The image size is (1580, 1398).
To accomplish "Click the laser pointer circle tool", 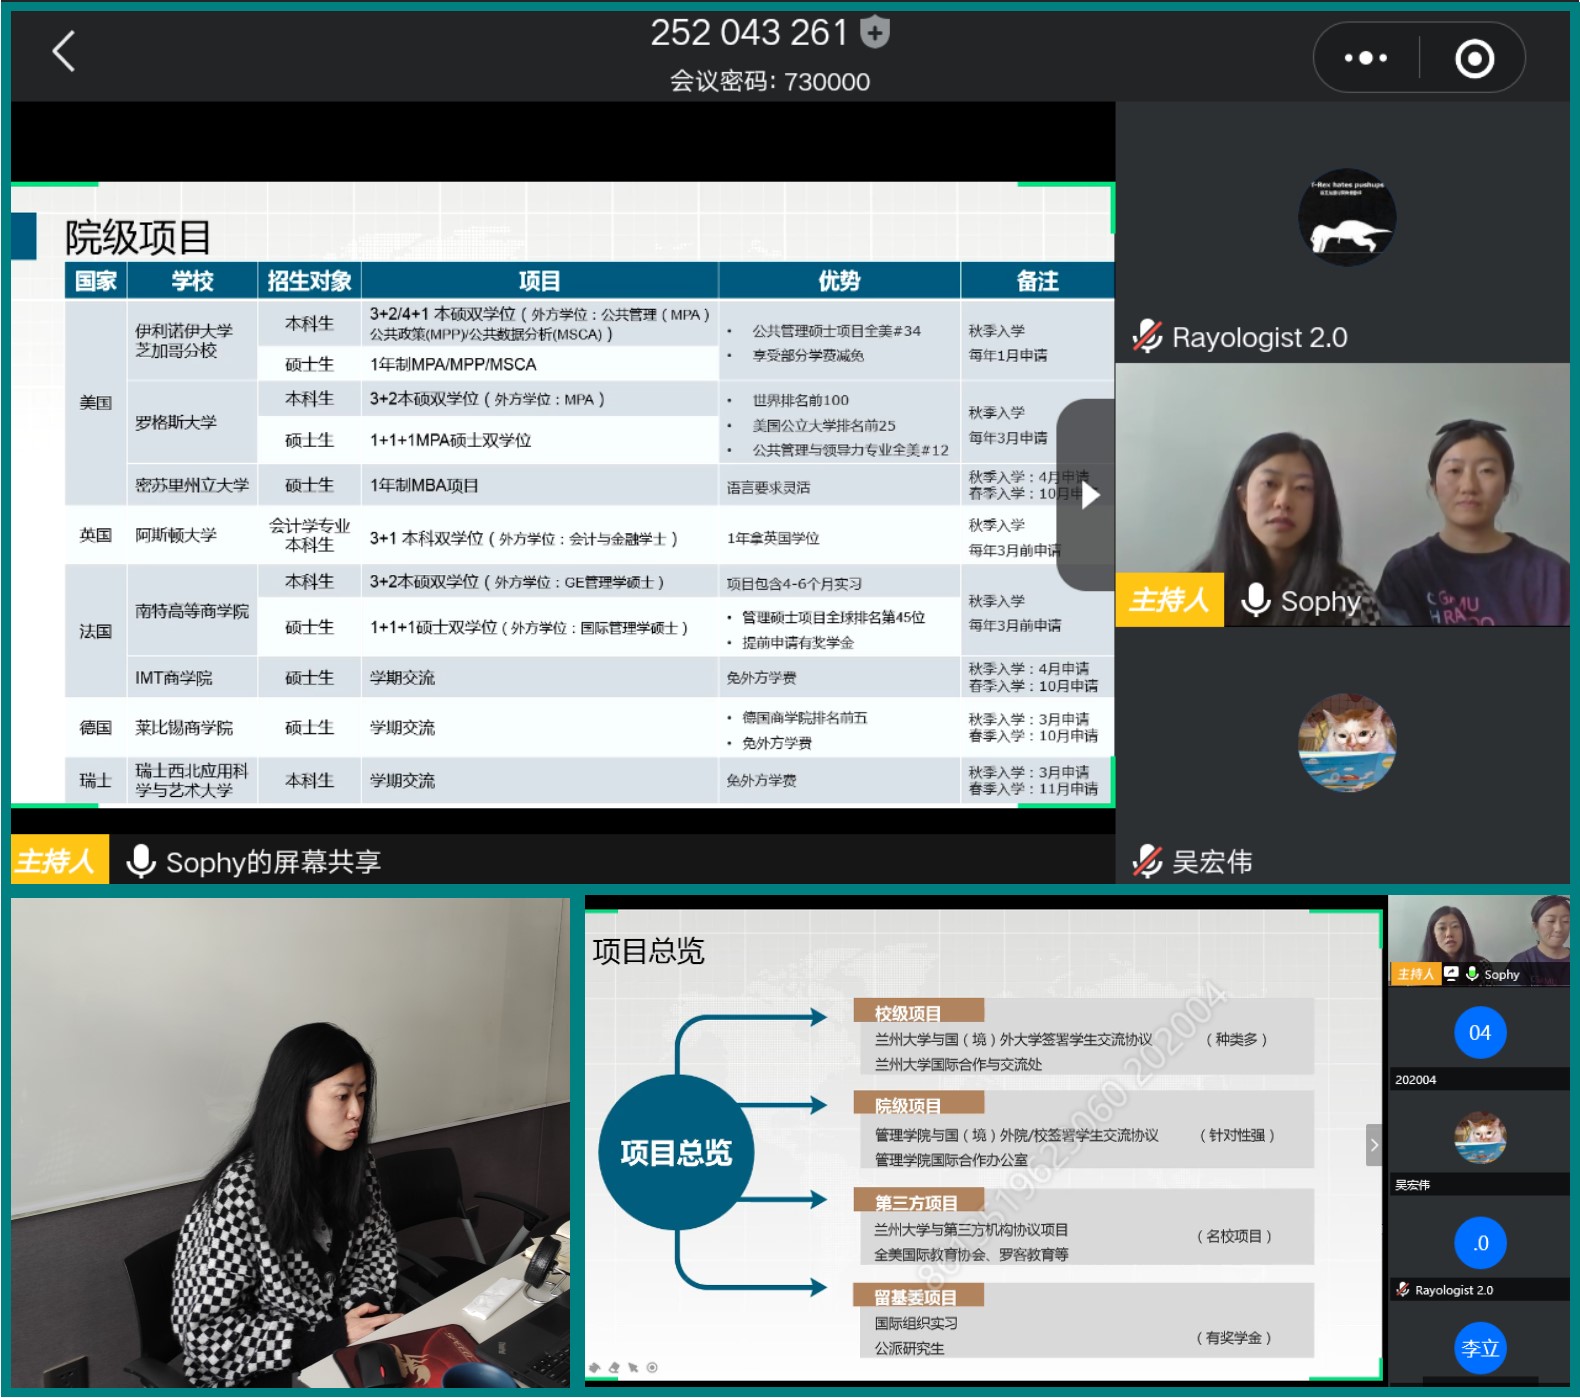I will 652,1367.
